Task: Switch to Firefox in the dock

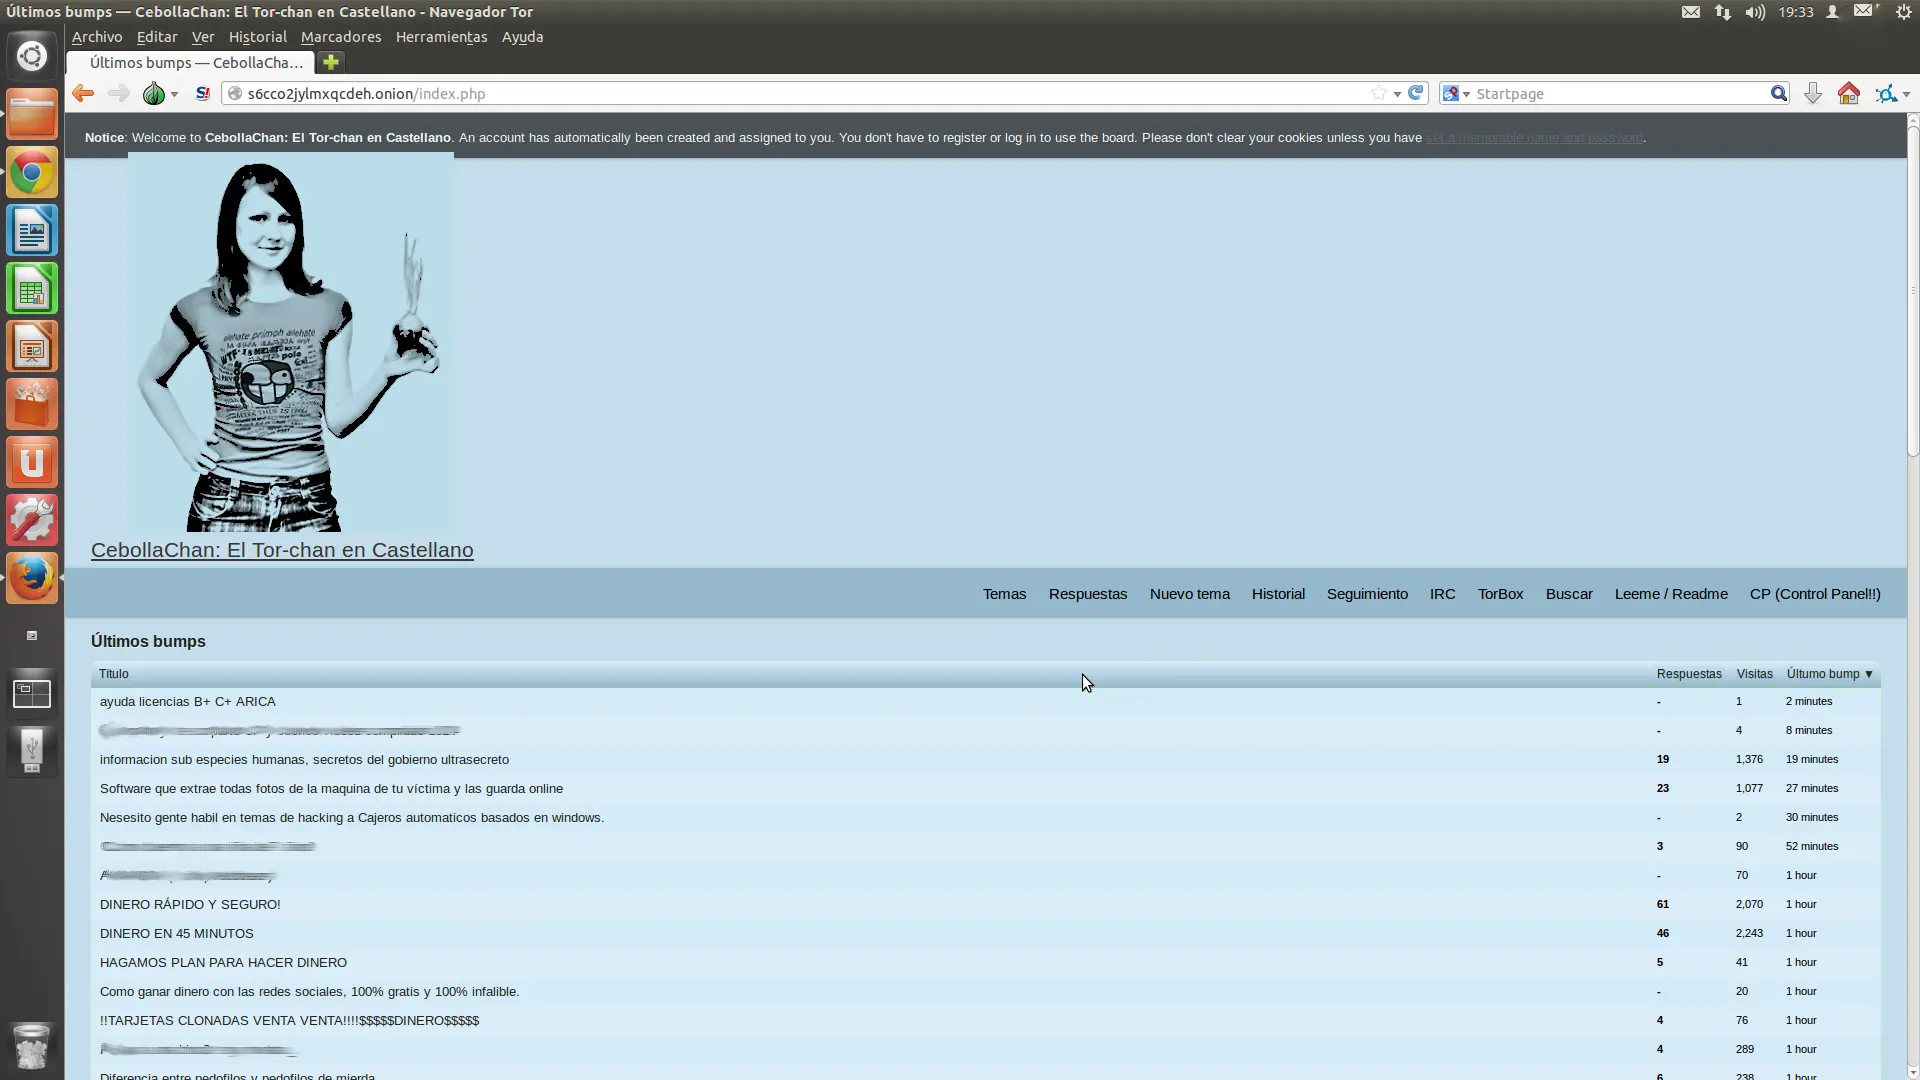Action: click(32, 578)
